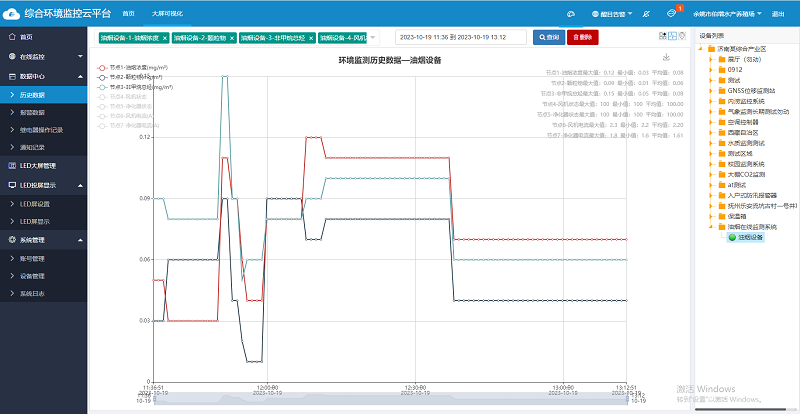Collapse the 济南某综合产业区 tree root

click(x=701, y=49)
